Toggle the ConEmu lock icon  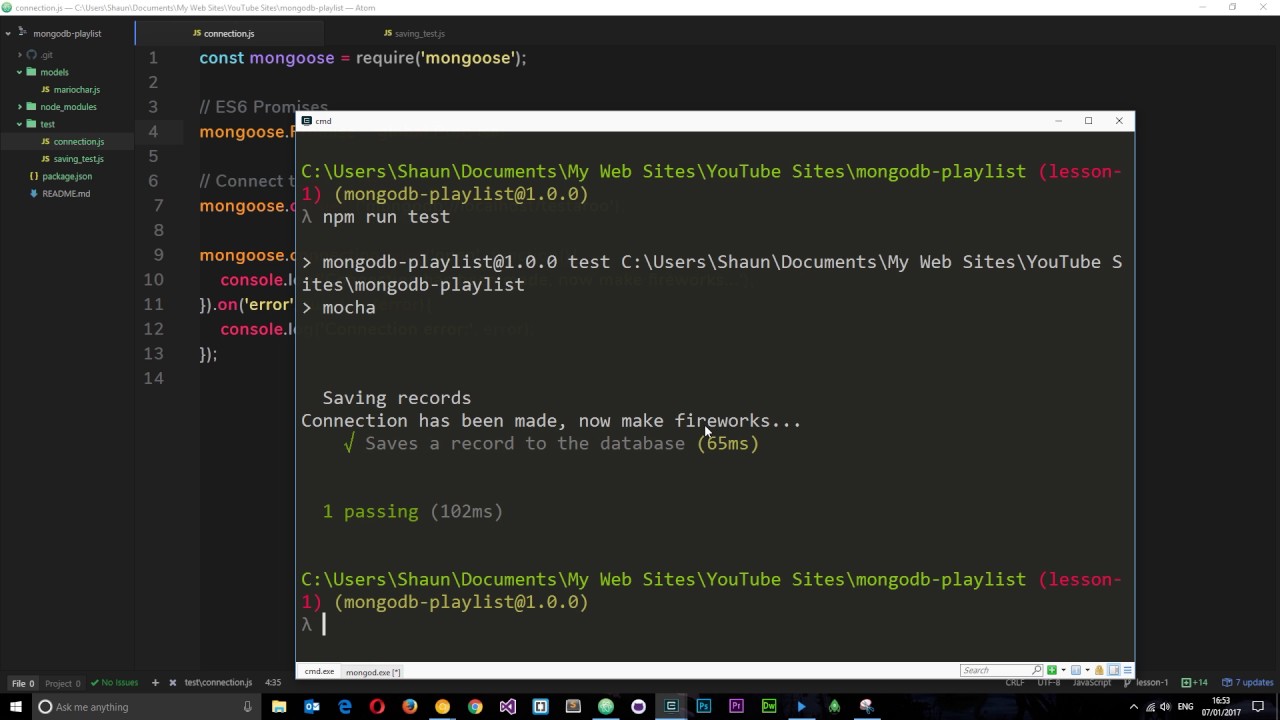pyautogui.click(x=1099, y=670)
